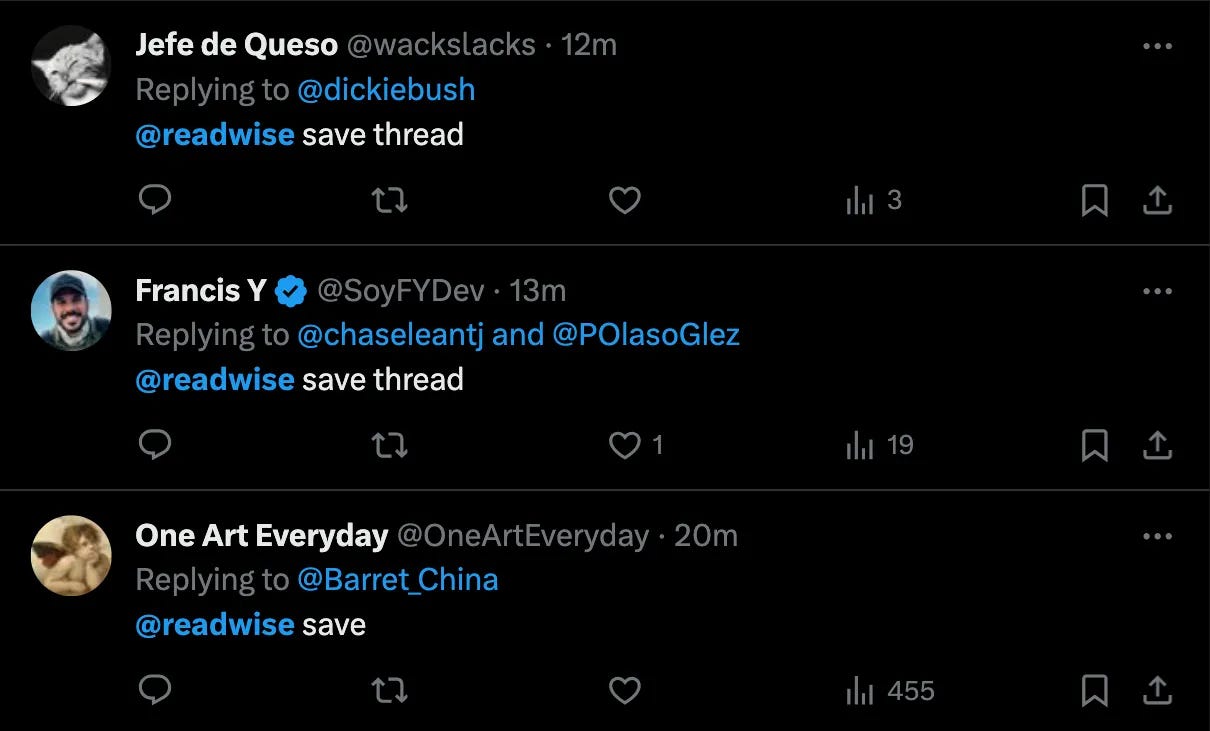1210x731 pixels.
Task: Open One Art Everyday's cherub avatar
Action: pyautogui.click(x=71, y=556)
